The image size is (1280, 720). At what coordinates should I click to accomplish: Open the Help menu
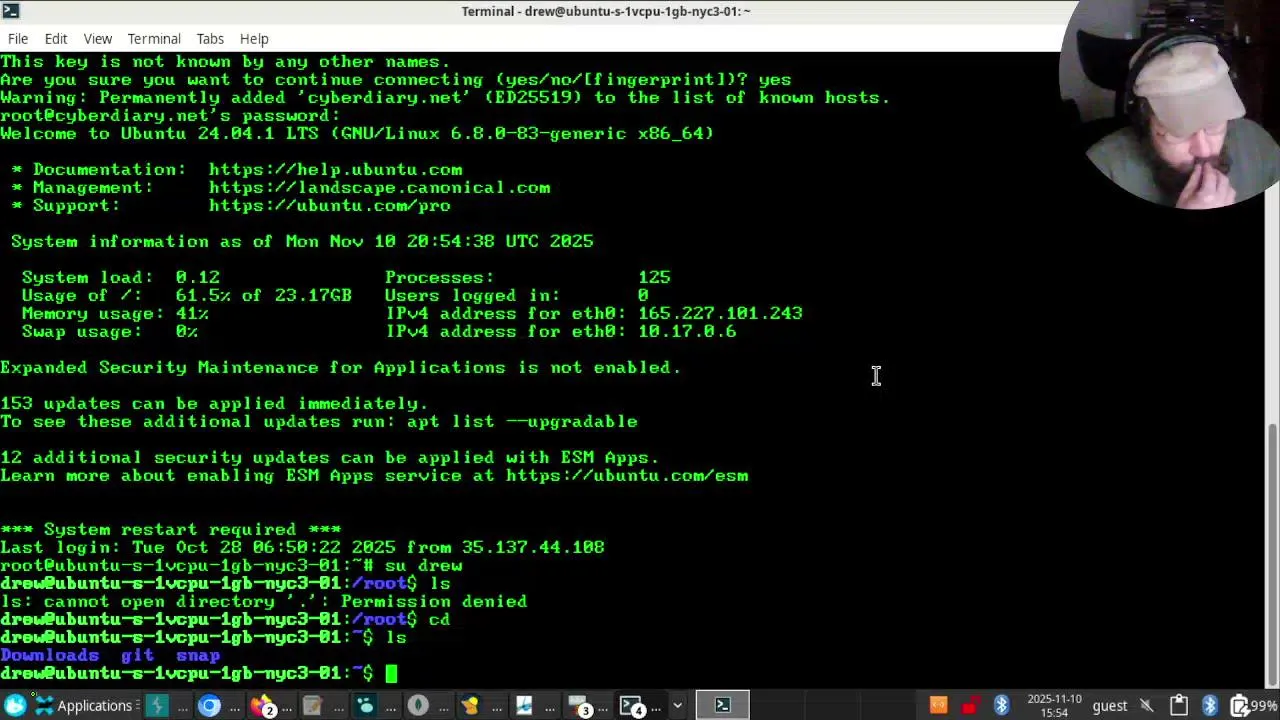pyautogui.click(x=254, y=38)
